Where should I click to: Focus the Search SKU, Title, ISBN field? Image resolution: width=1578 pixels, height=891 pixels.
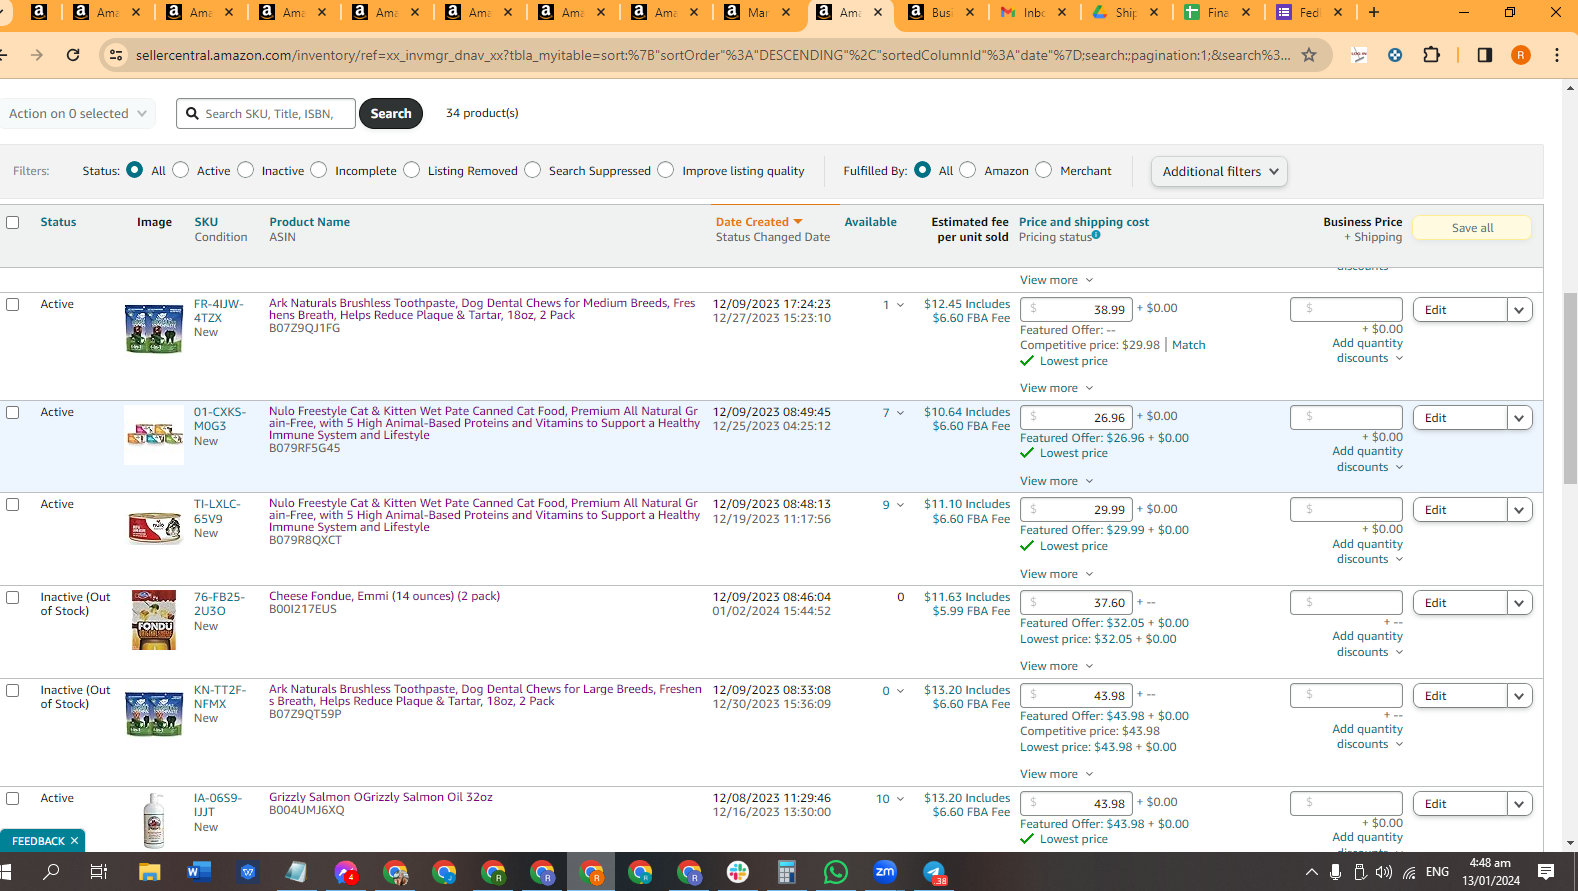click(266, 114)
